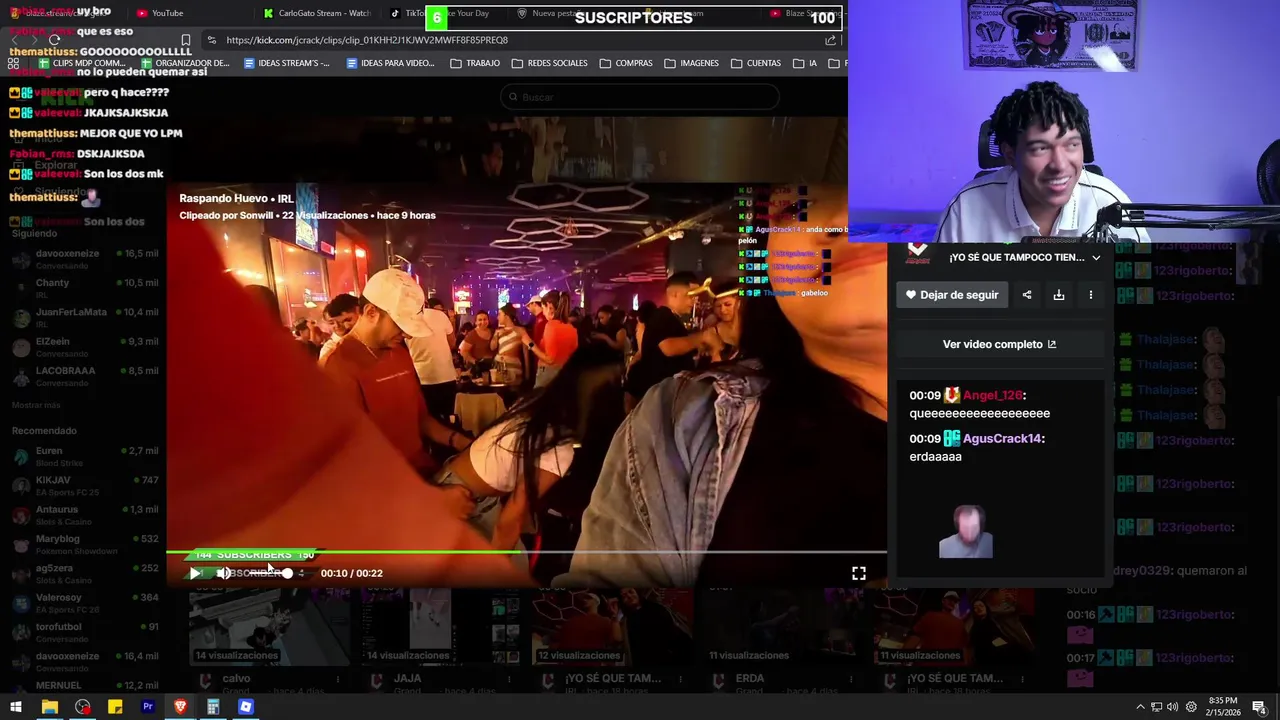Screen dimensions: 1280x720
Task: Open the Windows Start menu
Action: coord(15,707)
